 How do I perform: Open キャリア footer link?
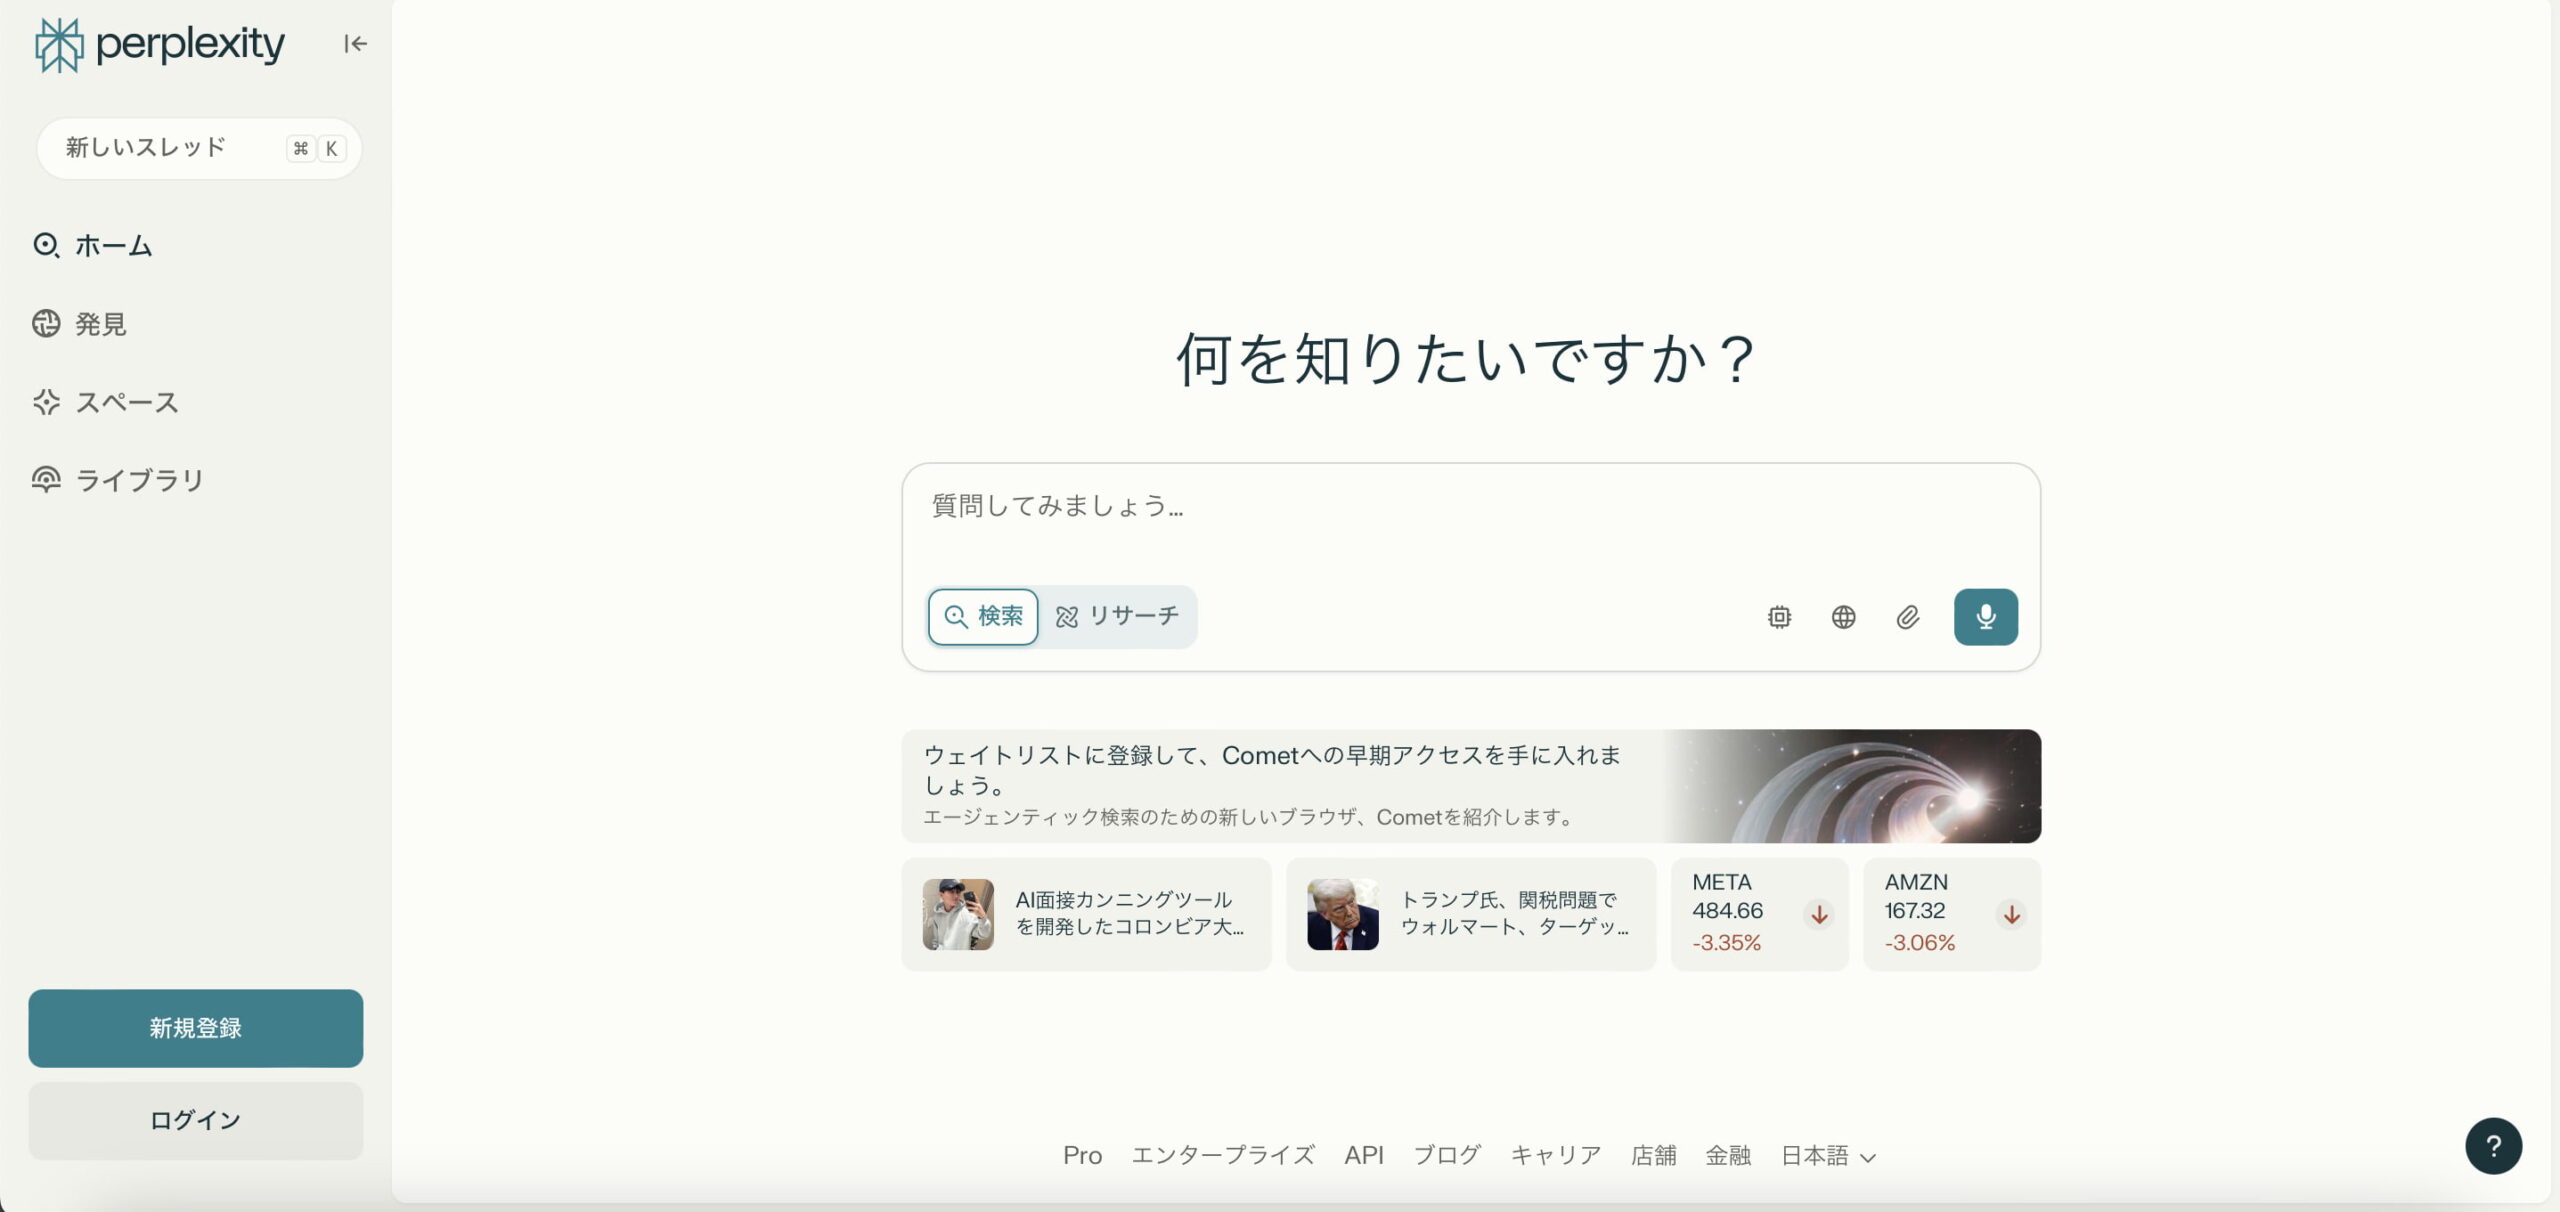pos(1556,1155)
